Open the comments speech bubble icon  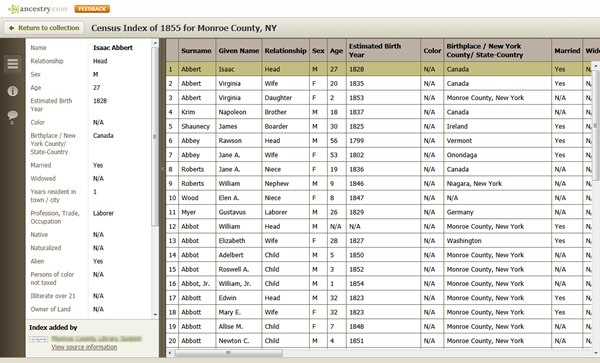pyautogui.click(x=13, y=116)
